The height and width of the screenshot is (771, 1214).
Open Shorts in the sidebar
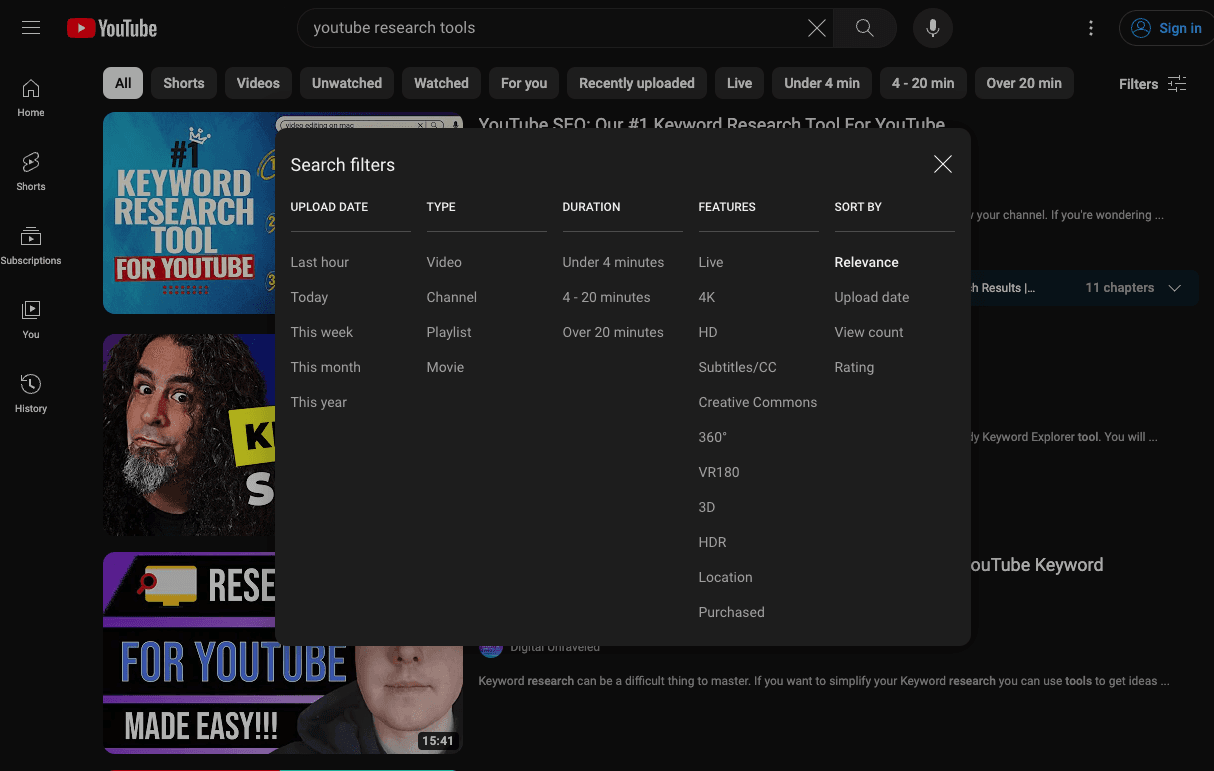point(31,172)
